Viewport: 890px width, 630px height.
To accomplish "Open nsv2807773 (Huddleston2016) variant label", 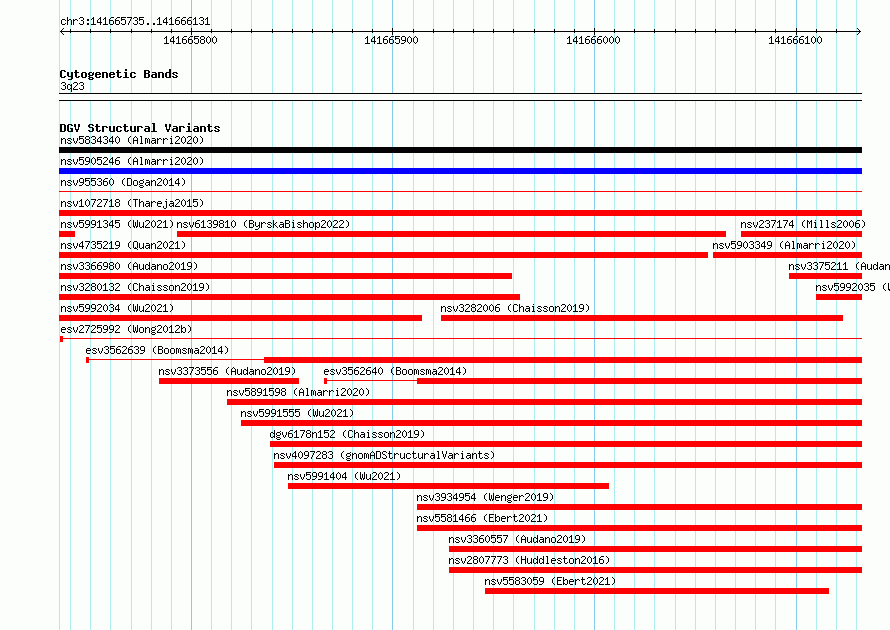I will (x=528, y=560).
